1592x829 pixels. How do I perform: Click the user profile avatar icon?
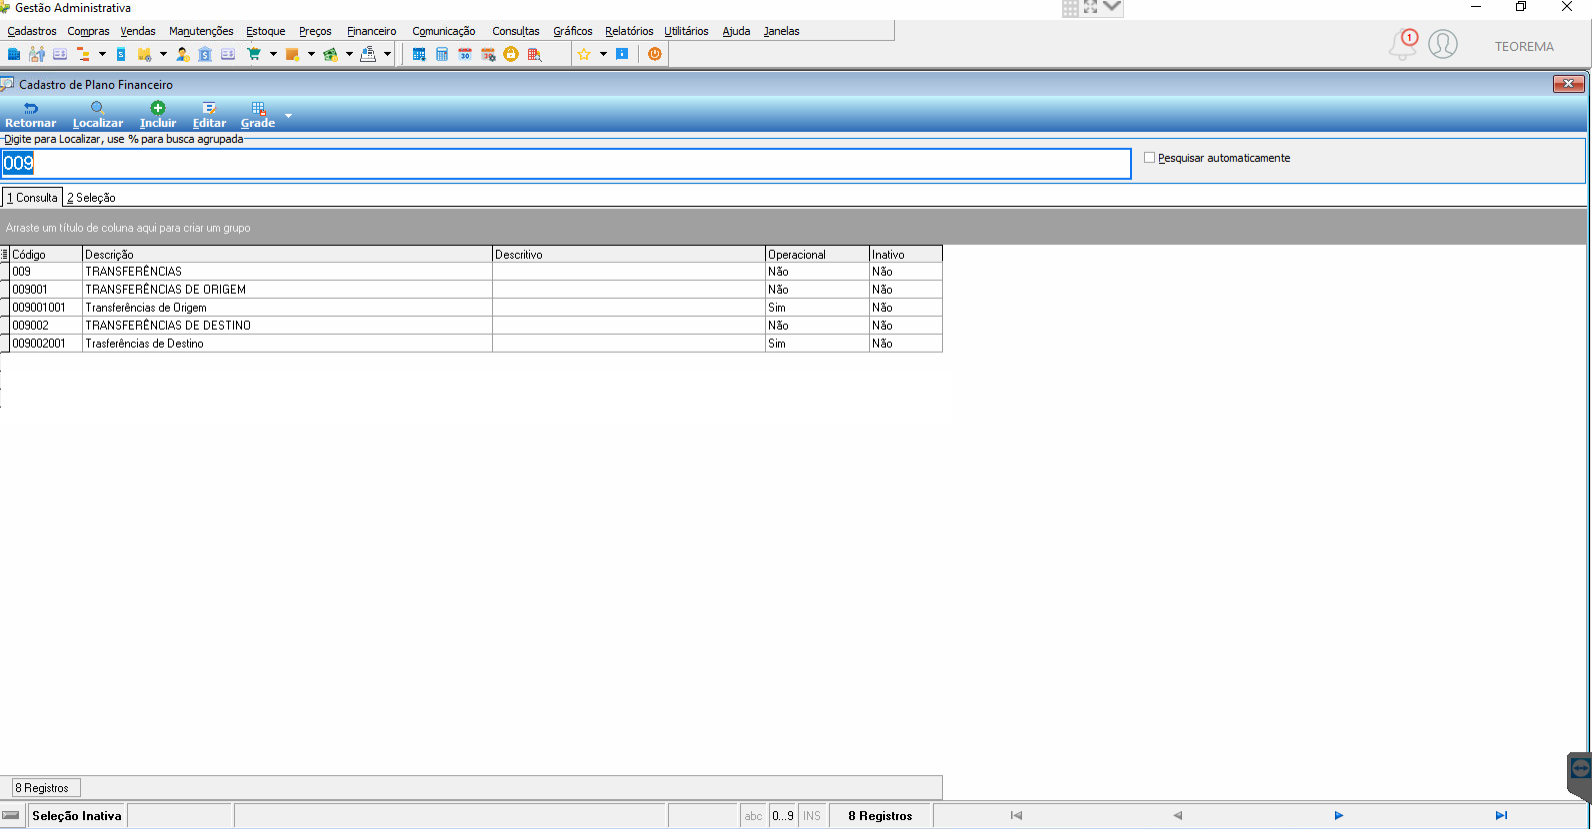(x=1443, y=44)
